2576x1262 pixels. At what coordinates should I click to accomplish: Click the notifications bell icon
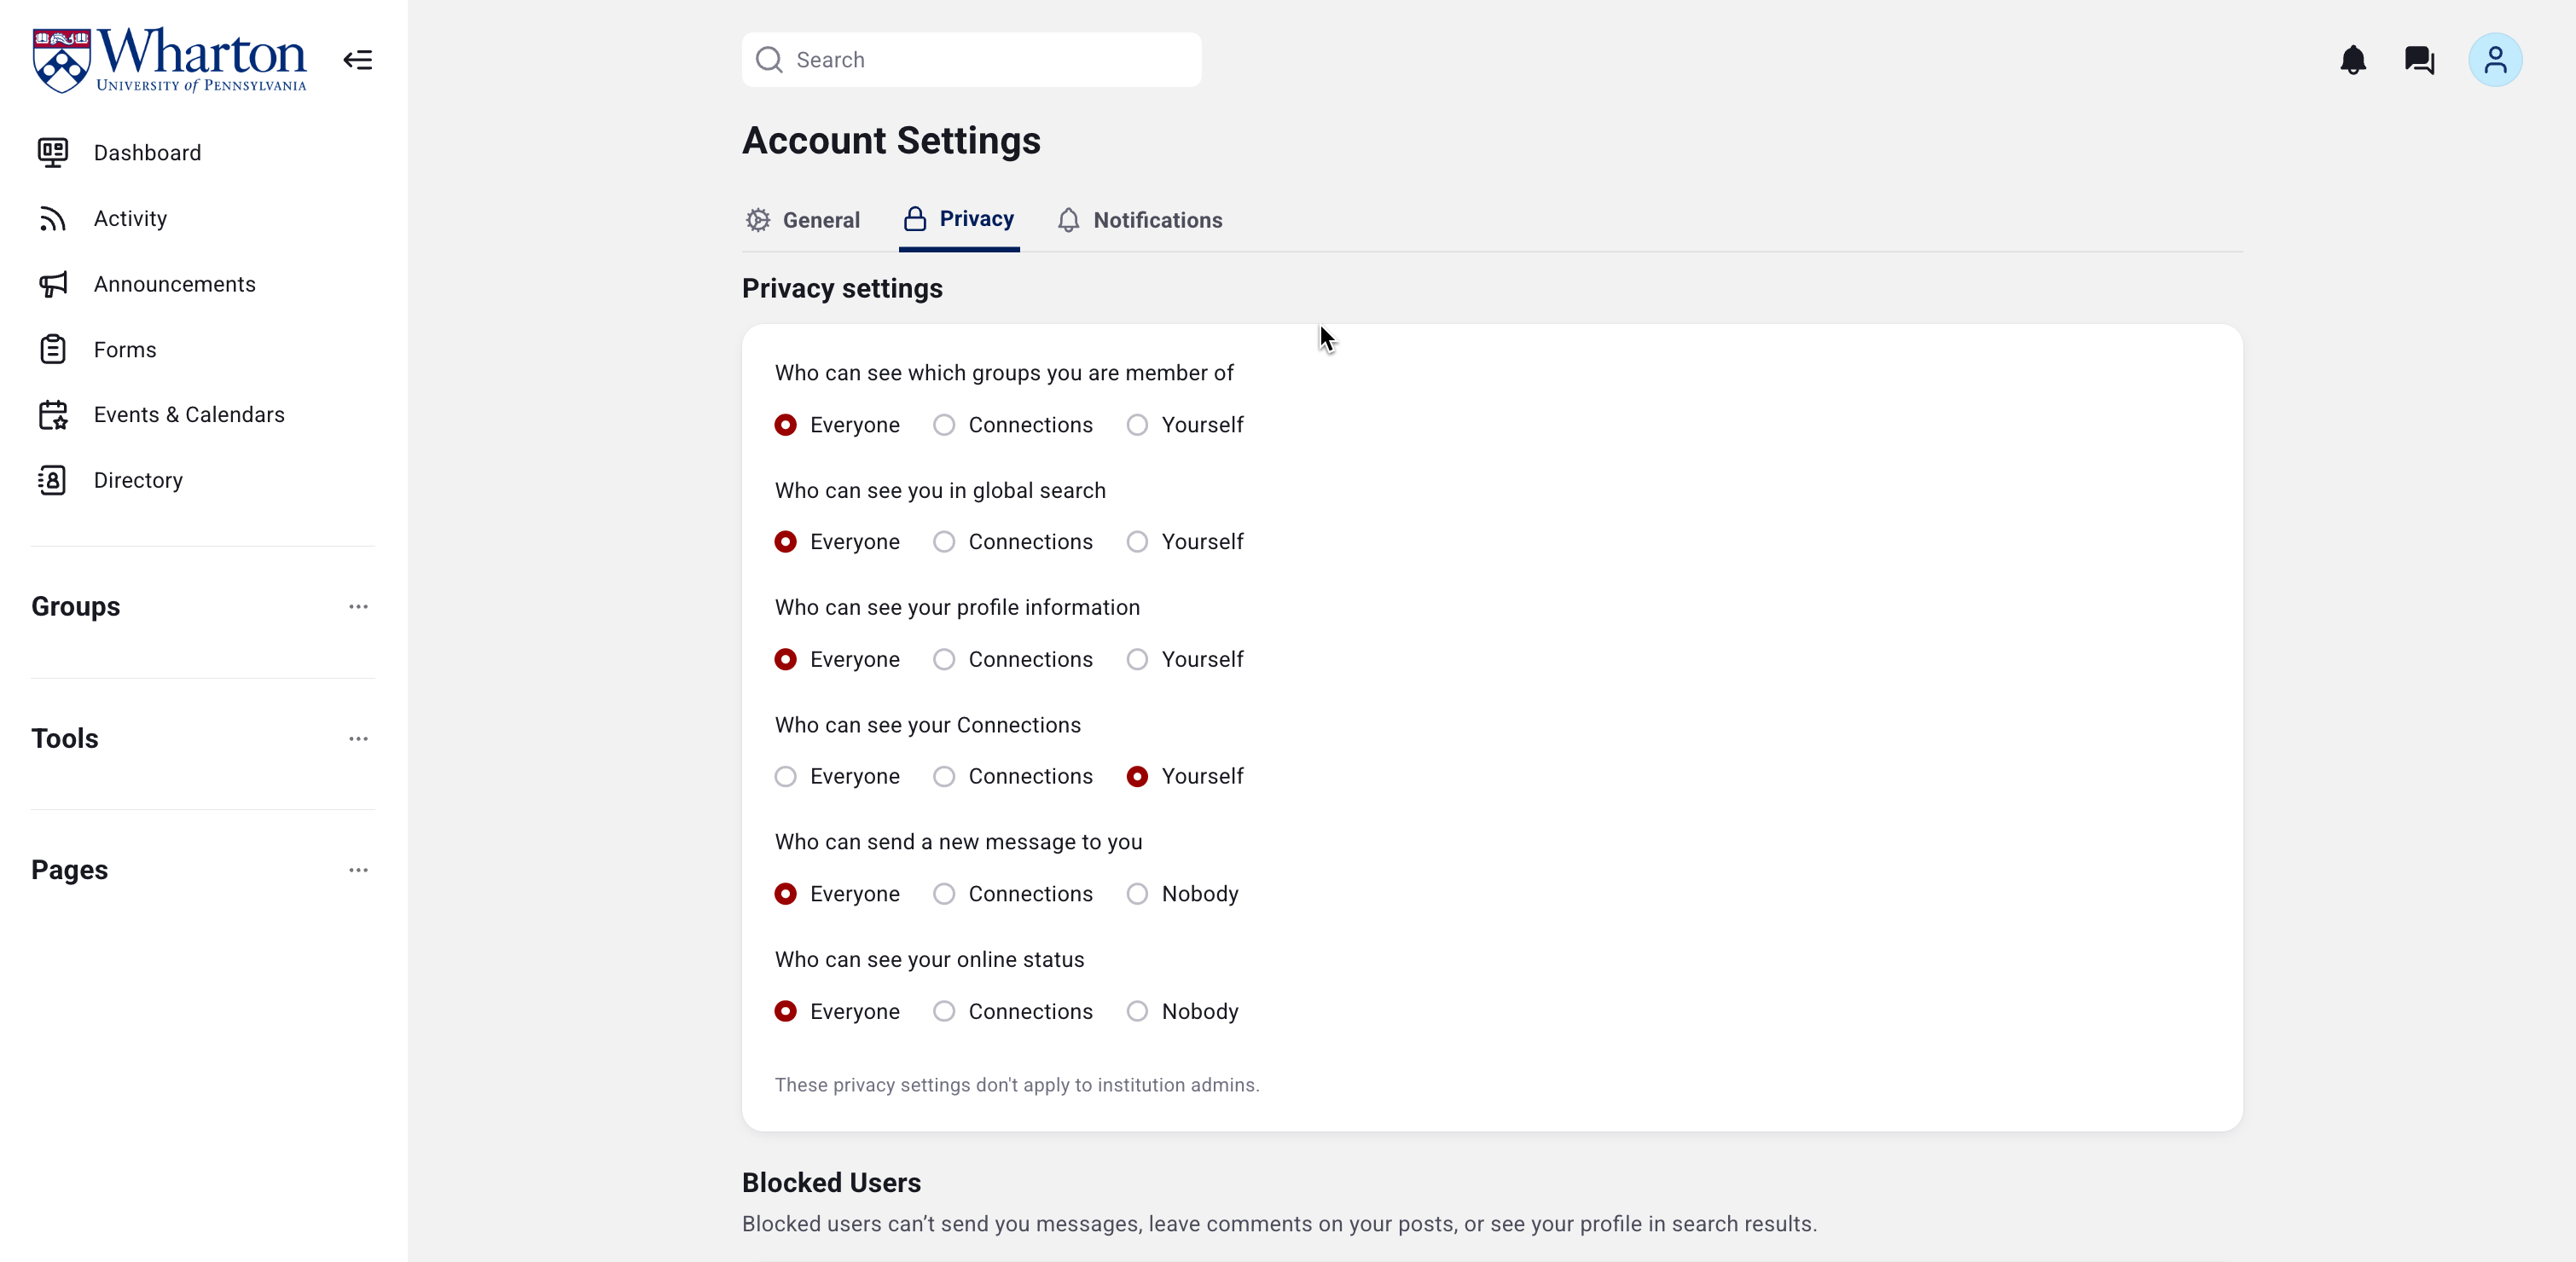tap(2353, 60)
